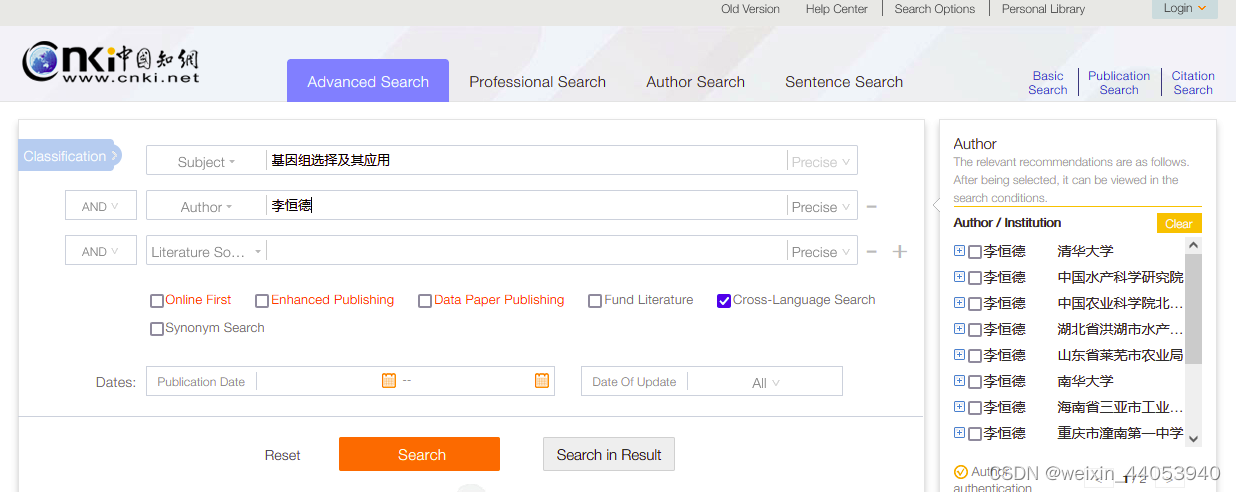Expand 李恒德 重庆市潼南第一中学 plus icon

click(x=960, y=433)
